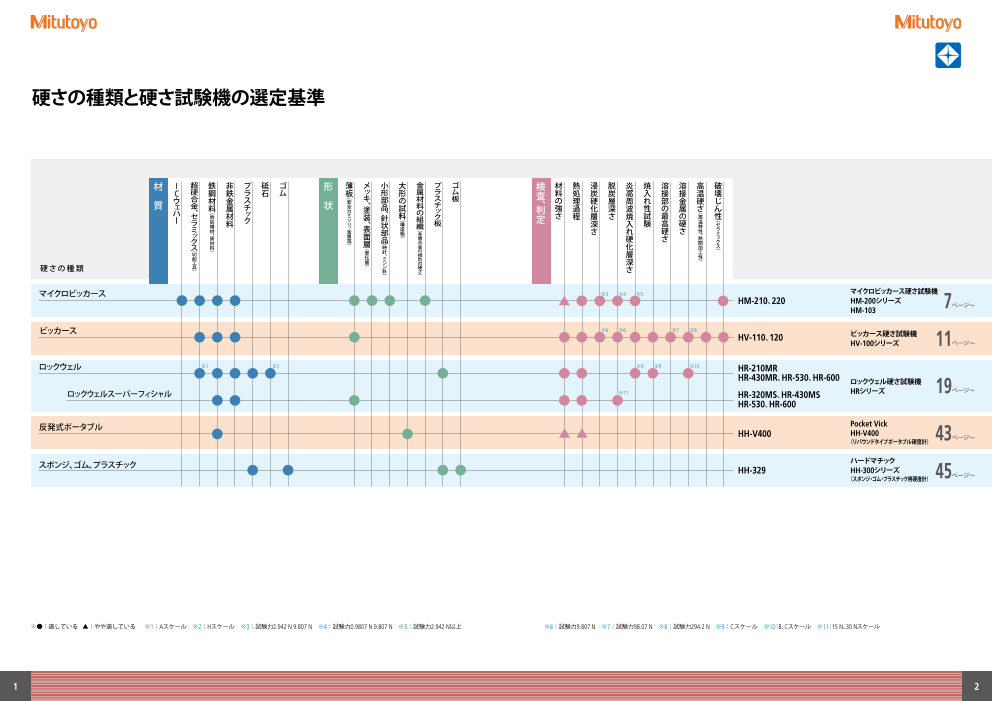Click page number 2 in footer
992x701 pixels.
pyautogui.click(x=977, y=686)
